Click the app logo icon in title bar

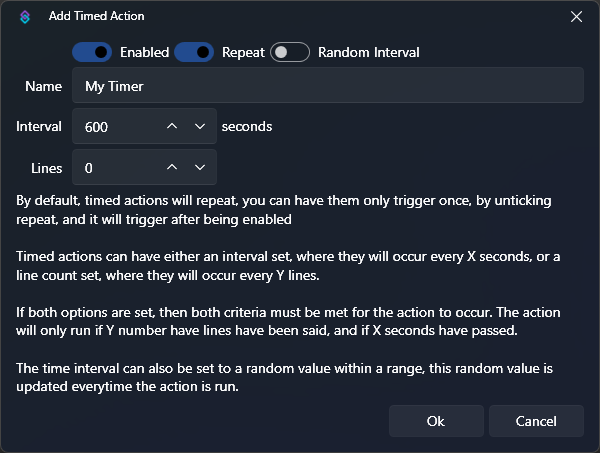point(25,16)
